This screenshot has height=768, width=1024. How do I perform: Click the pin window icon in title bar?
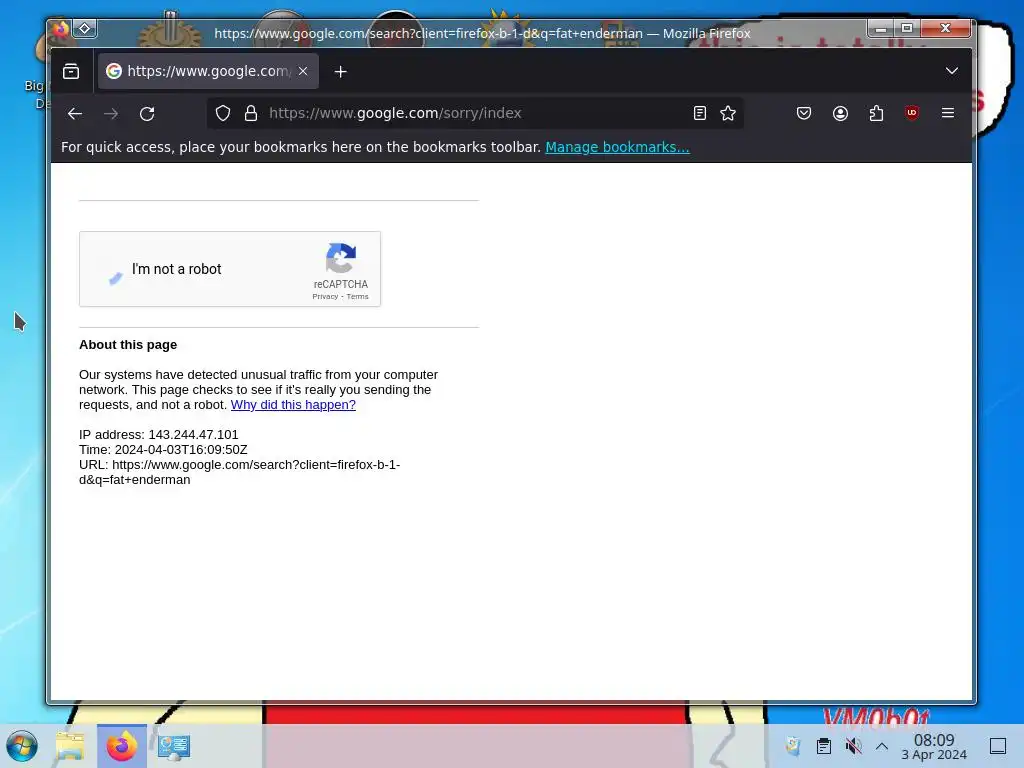pyautogui.click(x=85, y=29)
